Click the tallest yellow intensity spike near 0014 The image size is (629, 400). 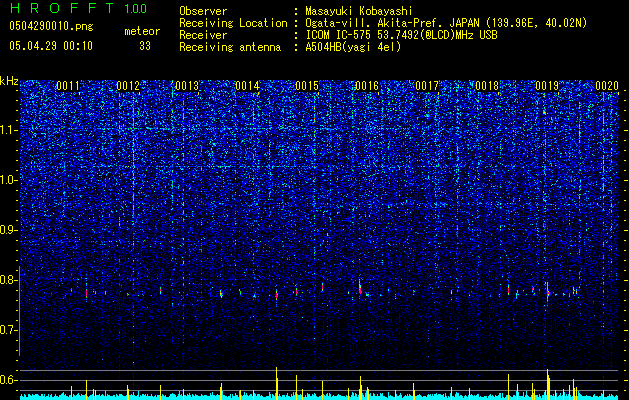coord(276,382)
